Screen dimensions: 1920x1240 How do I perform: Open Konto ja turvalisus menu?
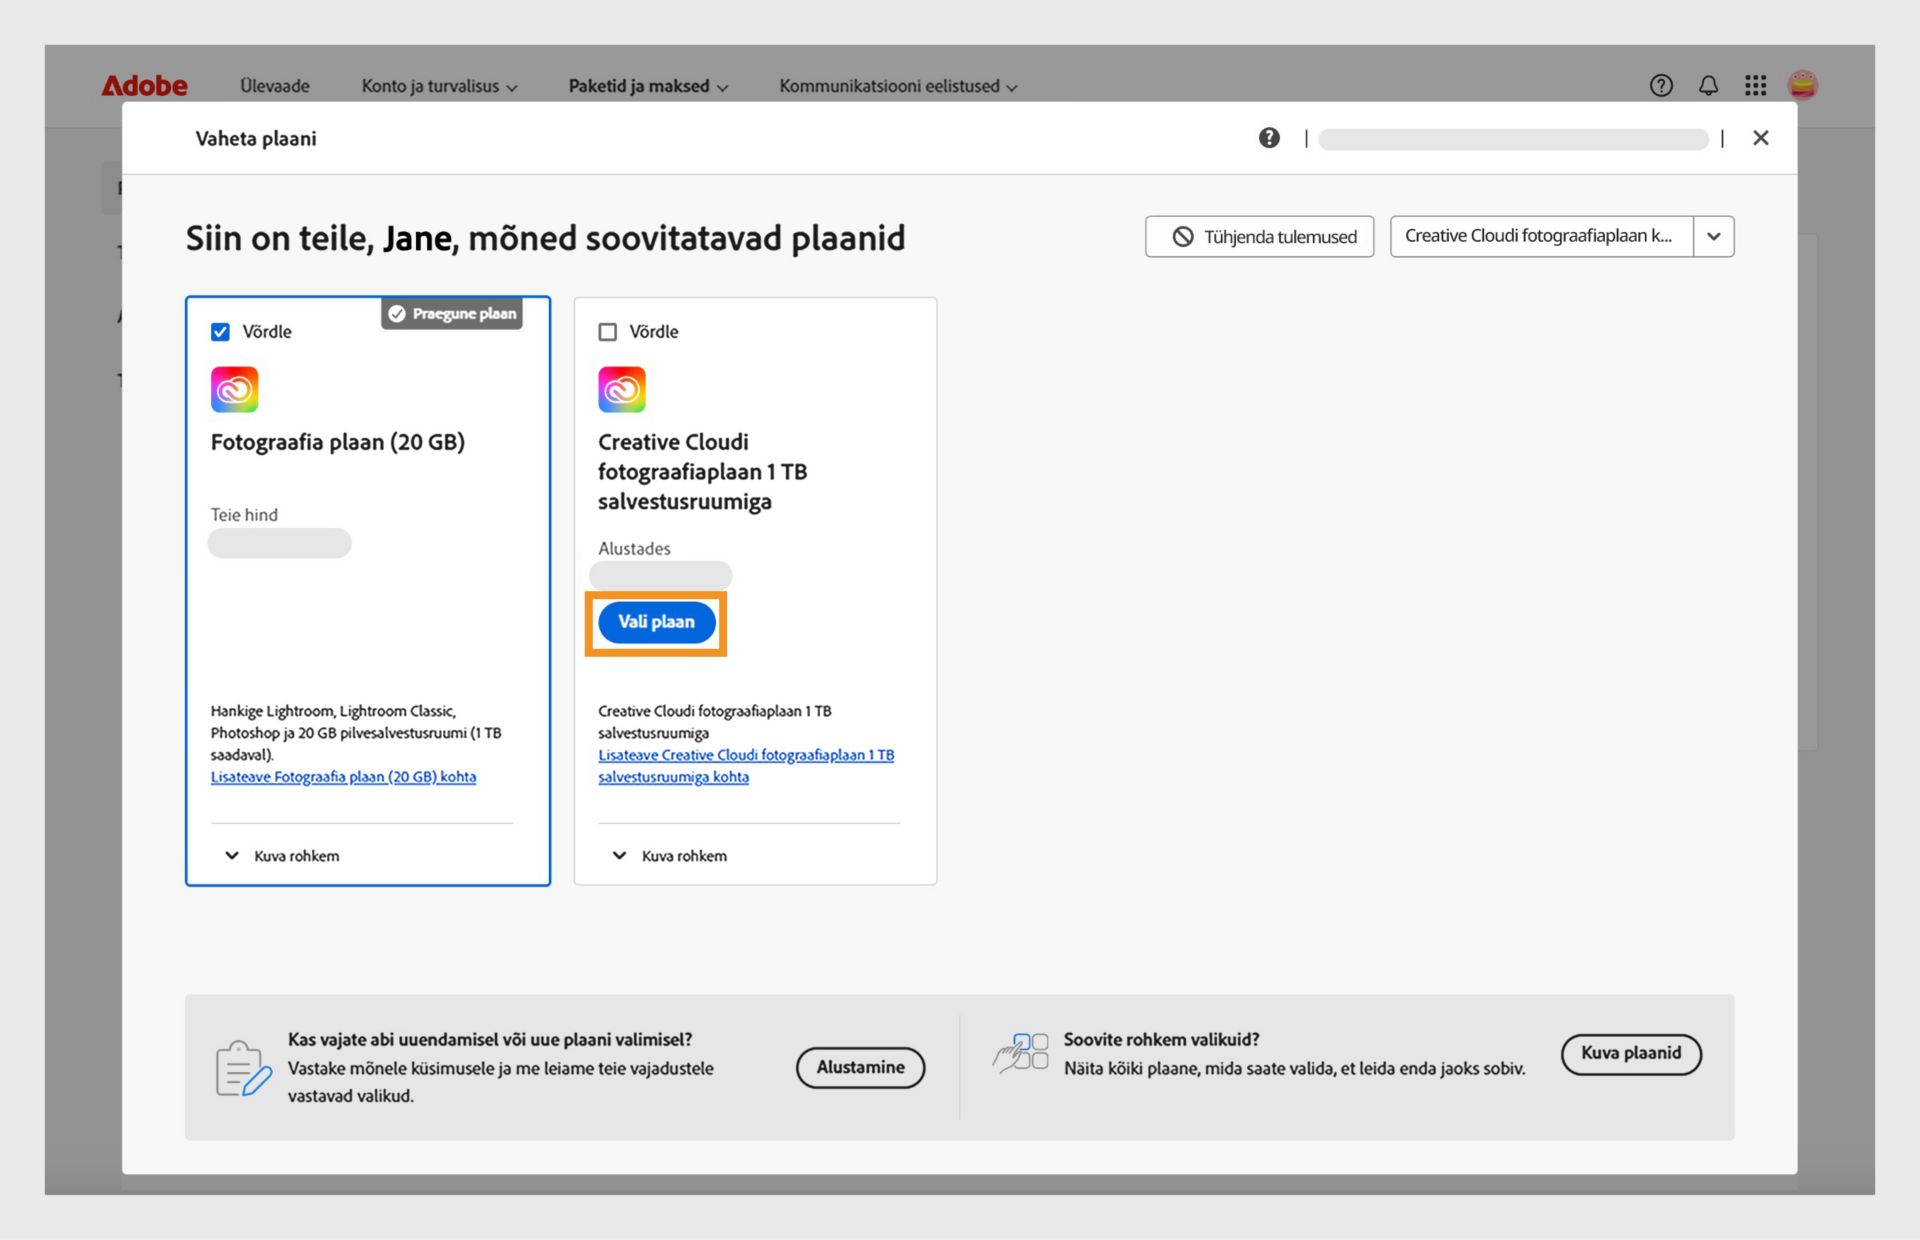pyautogui.click(x=440, y=86)
